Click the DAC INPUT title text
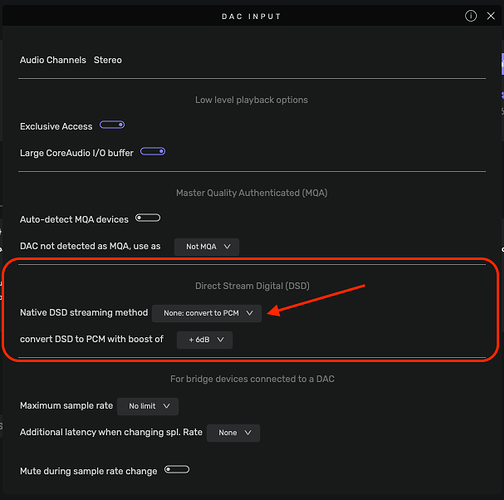 pos(251,16)
